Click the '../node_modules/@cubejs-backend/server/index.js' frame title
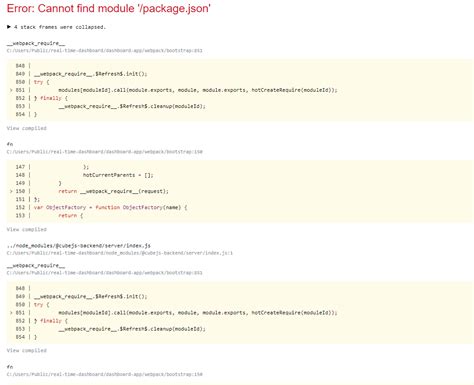 79,246
